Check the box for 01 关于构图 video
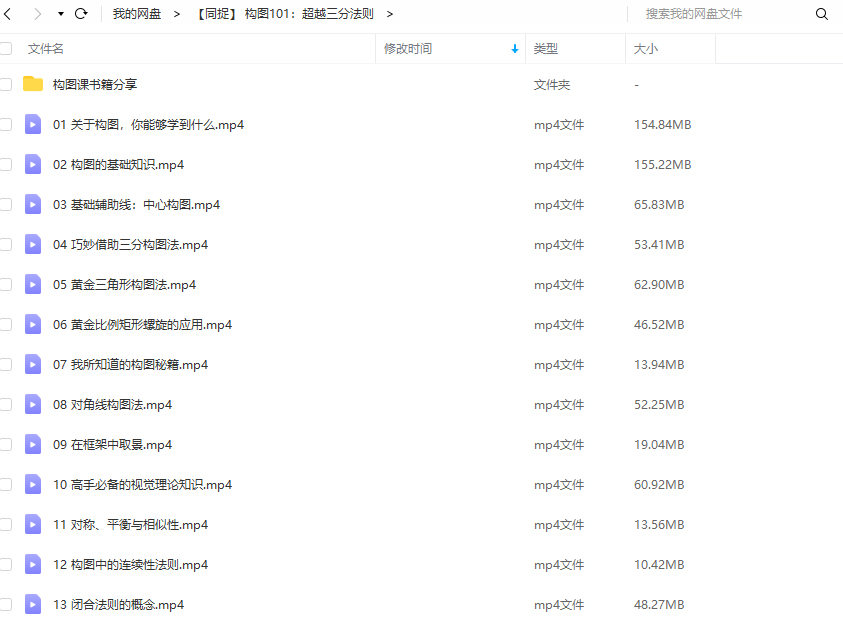This screenshot has width=843, height=640. tap(6, 124)
